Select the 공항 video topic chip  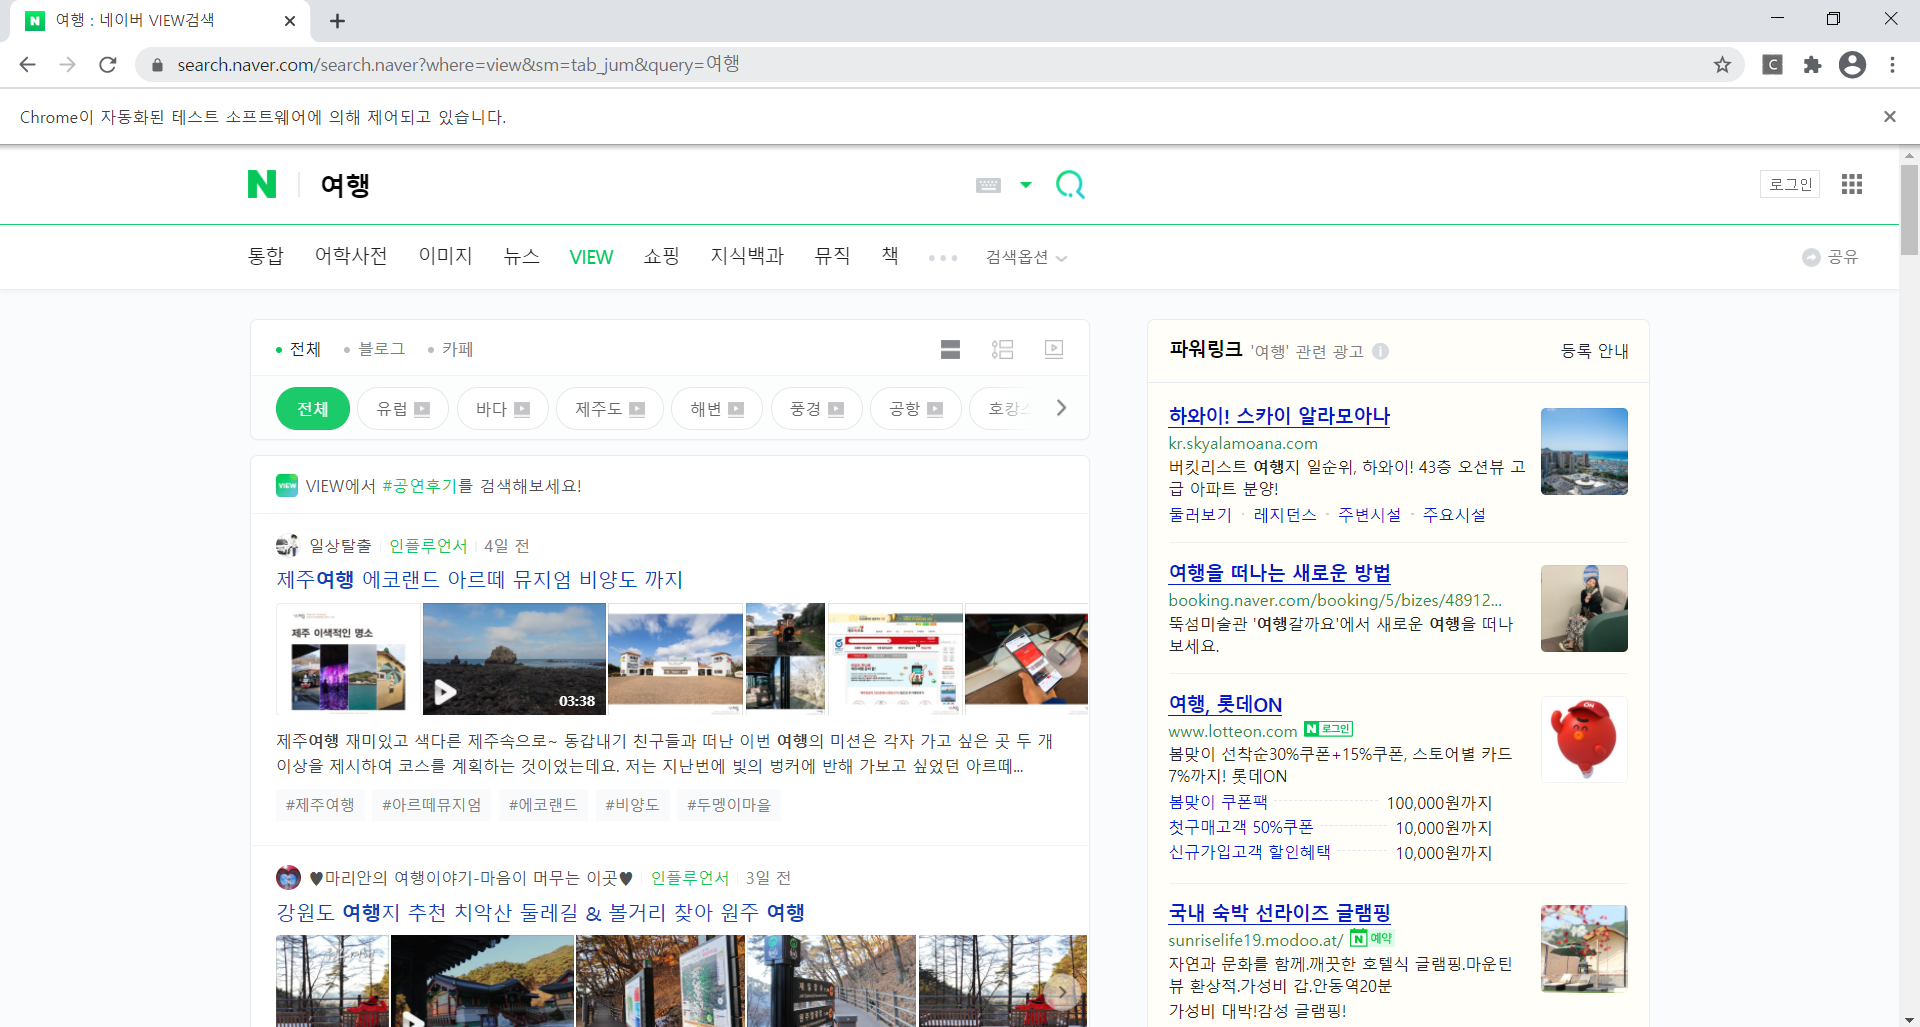pos(916,408)
